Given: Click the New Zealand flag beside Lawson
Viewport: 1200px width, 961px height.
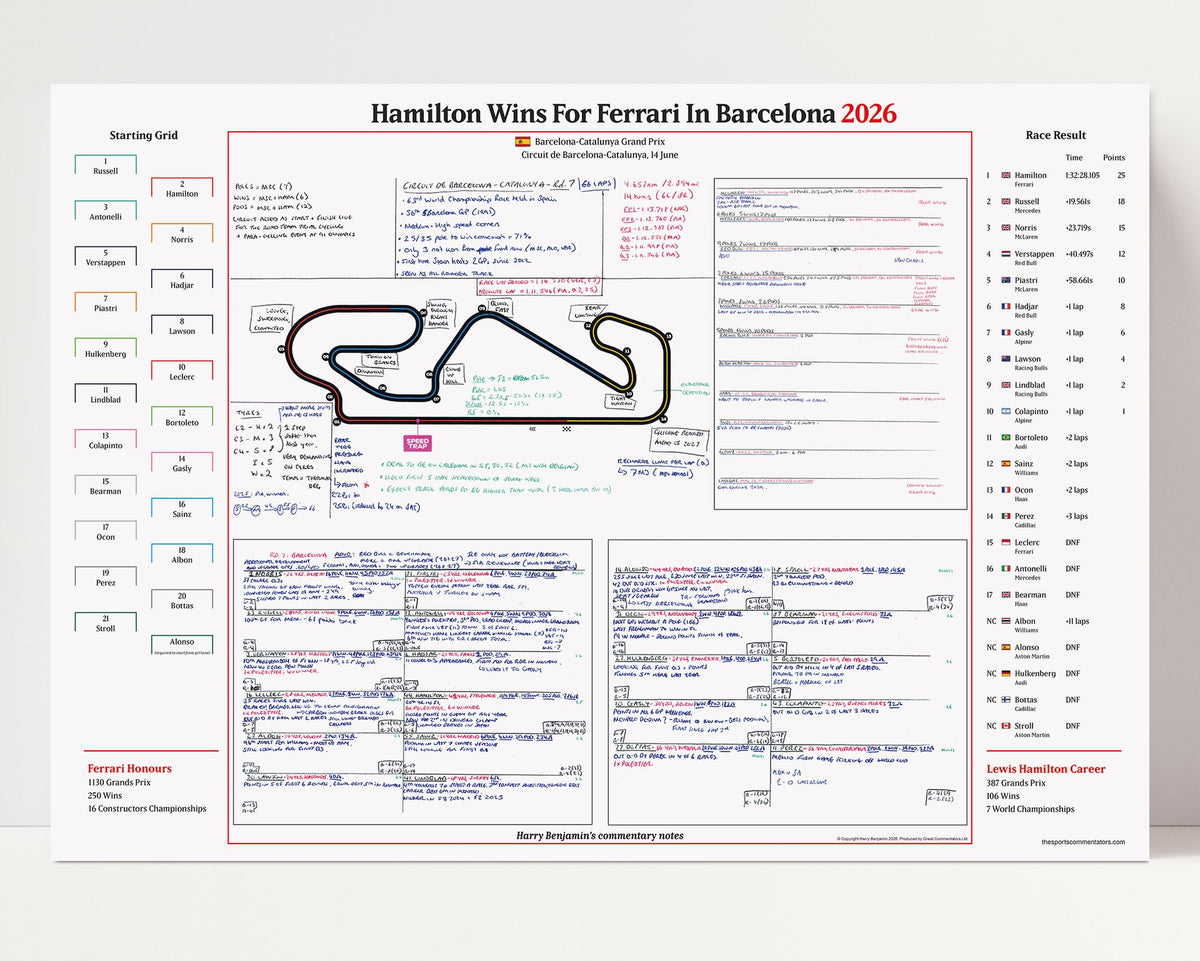Looking at the screenshot, I should (x=1007, y=358).
